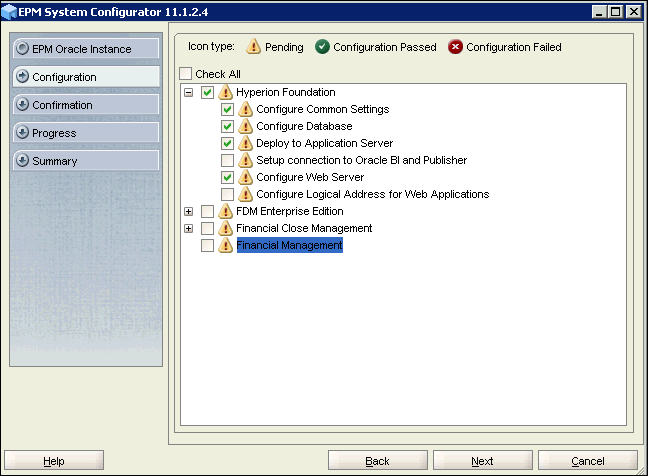This screenshot has width=648, height=476.
Task: Click the red Configuration Failed legend icon
Action: click(455, 47)
